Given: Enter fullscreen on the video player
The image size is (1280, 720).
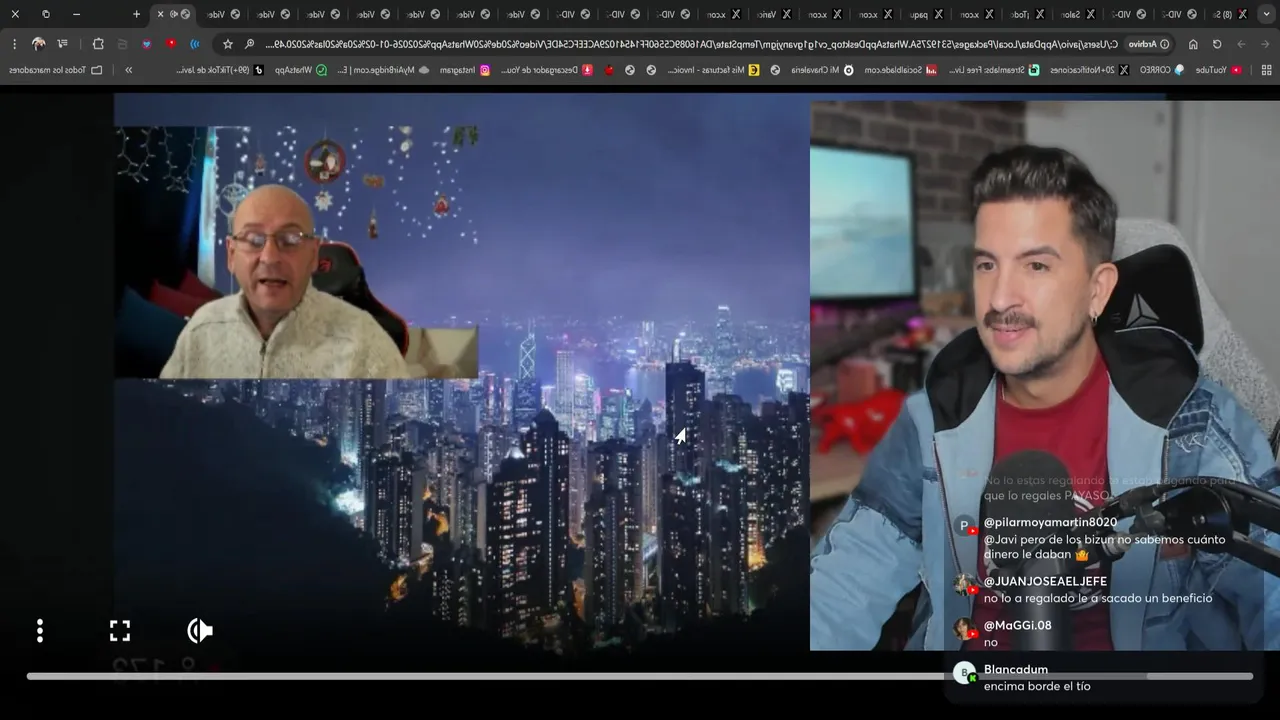Looking at the screenshot, I should 120,630.
